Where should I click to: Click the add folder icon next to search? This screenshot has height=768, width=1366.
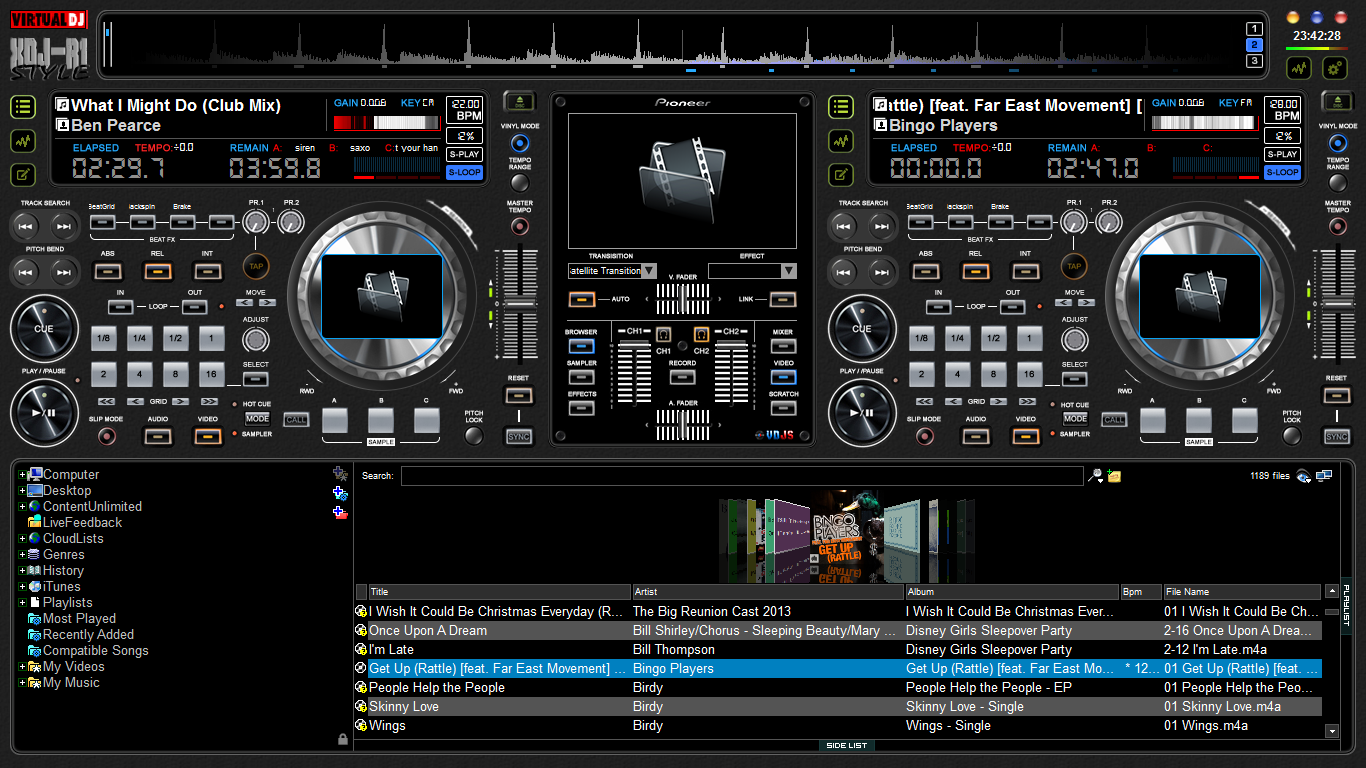(1114, 476)
